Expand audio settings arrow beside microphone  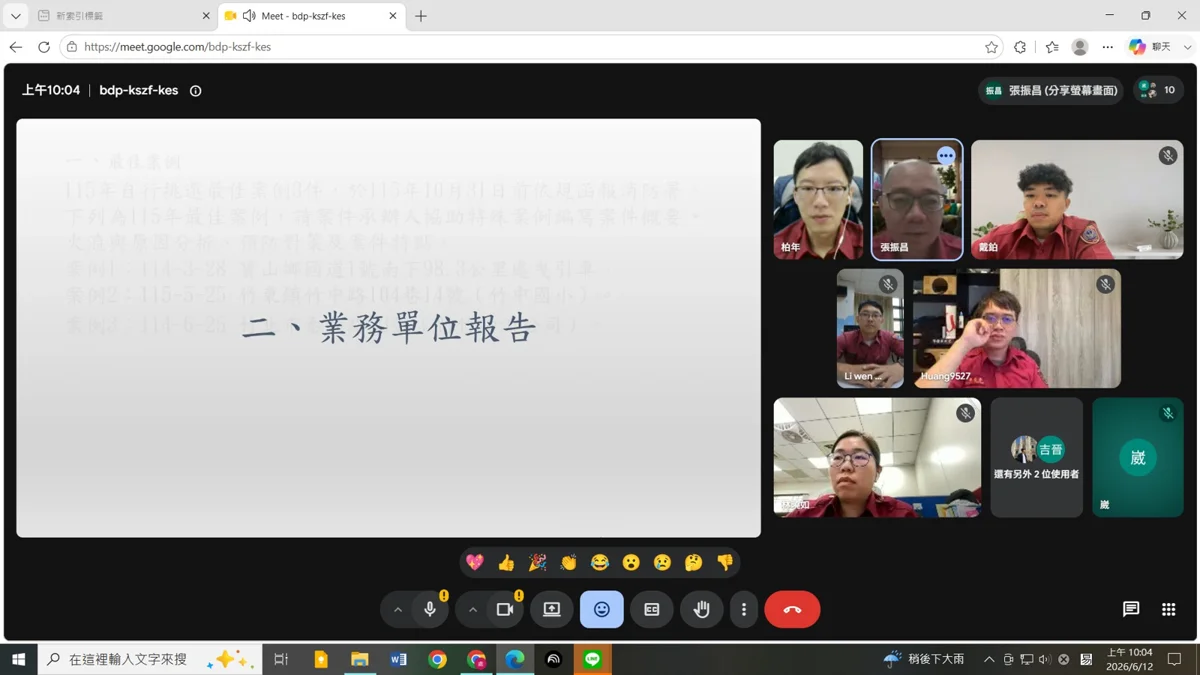pyautogui.click(x=398, y=610)
